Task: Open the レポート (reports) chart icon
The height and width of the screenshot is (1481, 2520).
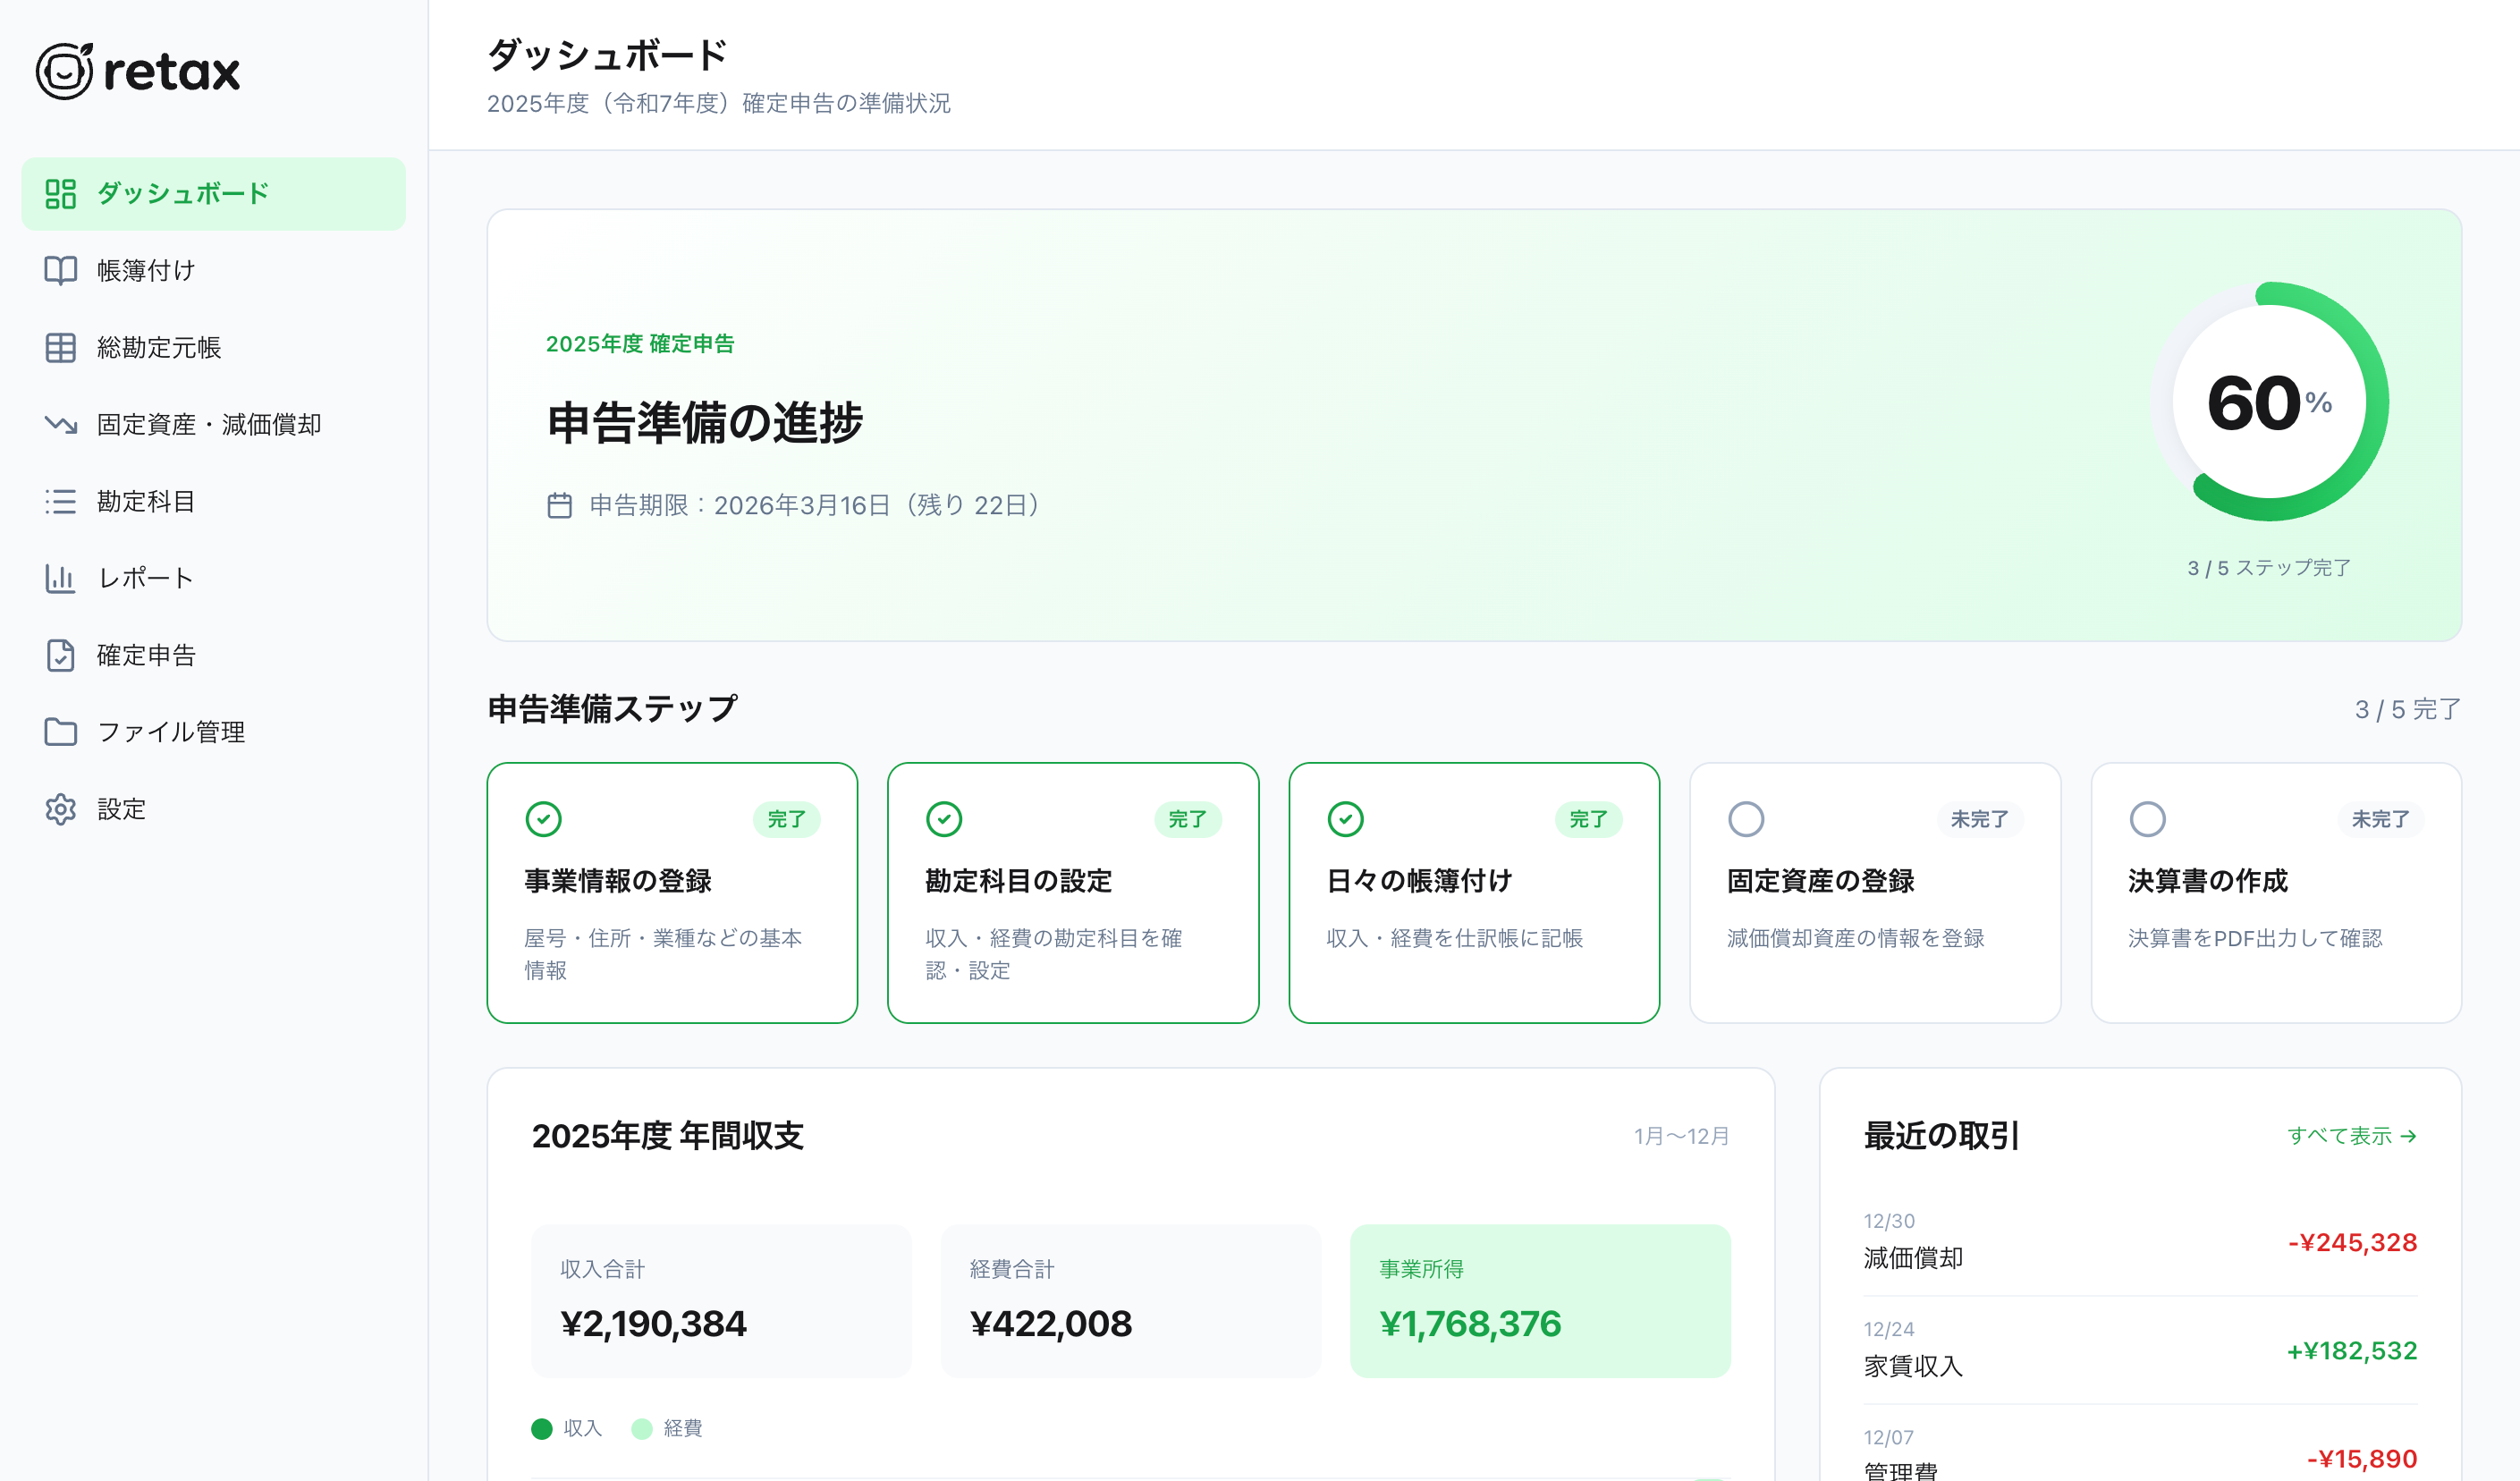Action: tap(60, 578)
